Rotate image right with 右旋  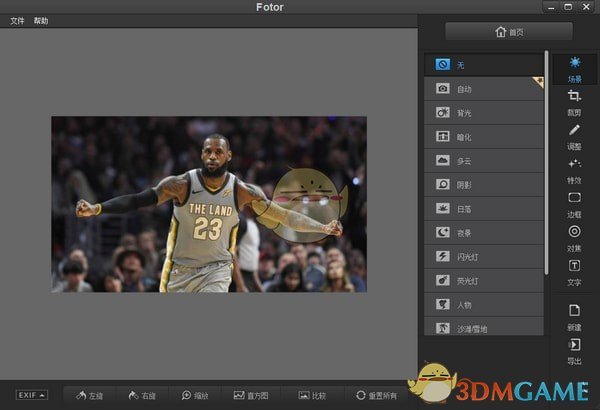tap(142, 395)
